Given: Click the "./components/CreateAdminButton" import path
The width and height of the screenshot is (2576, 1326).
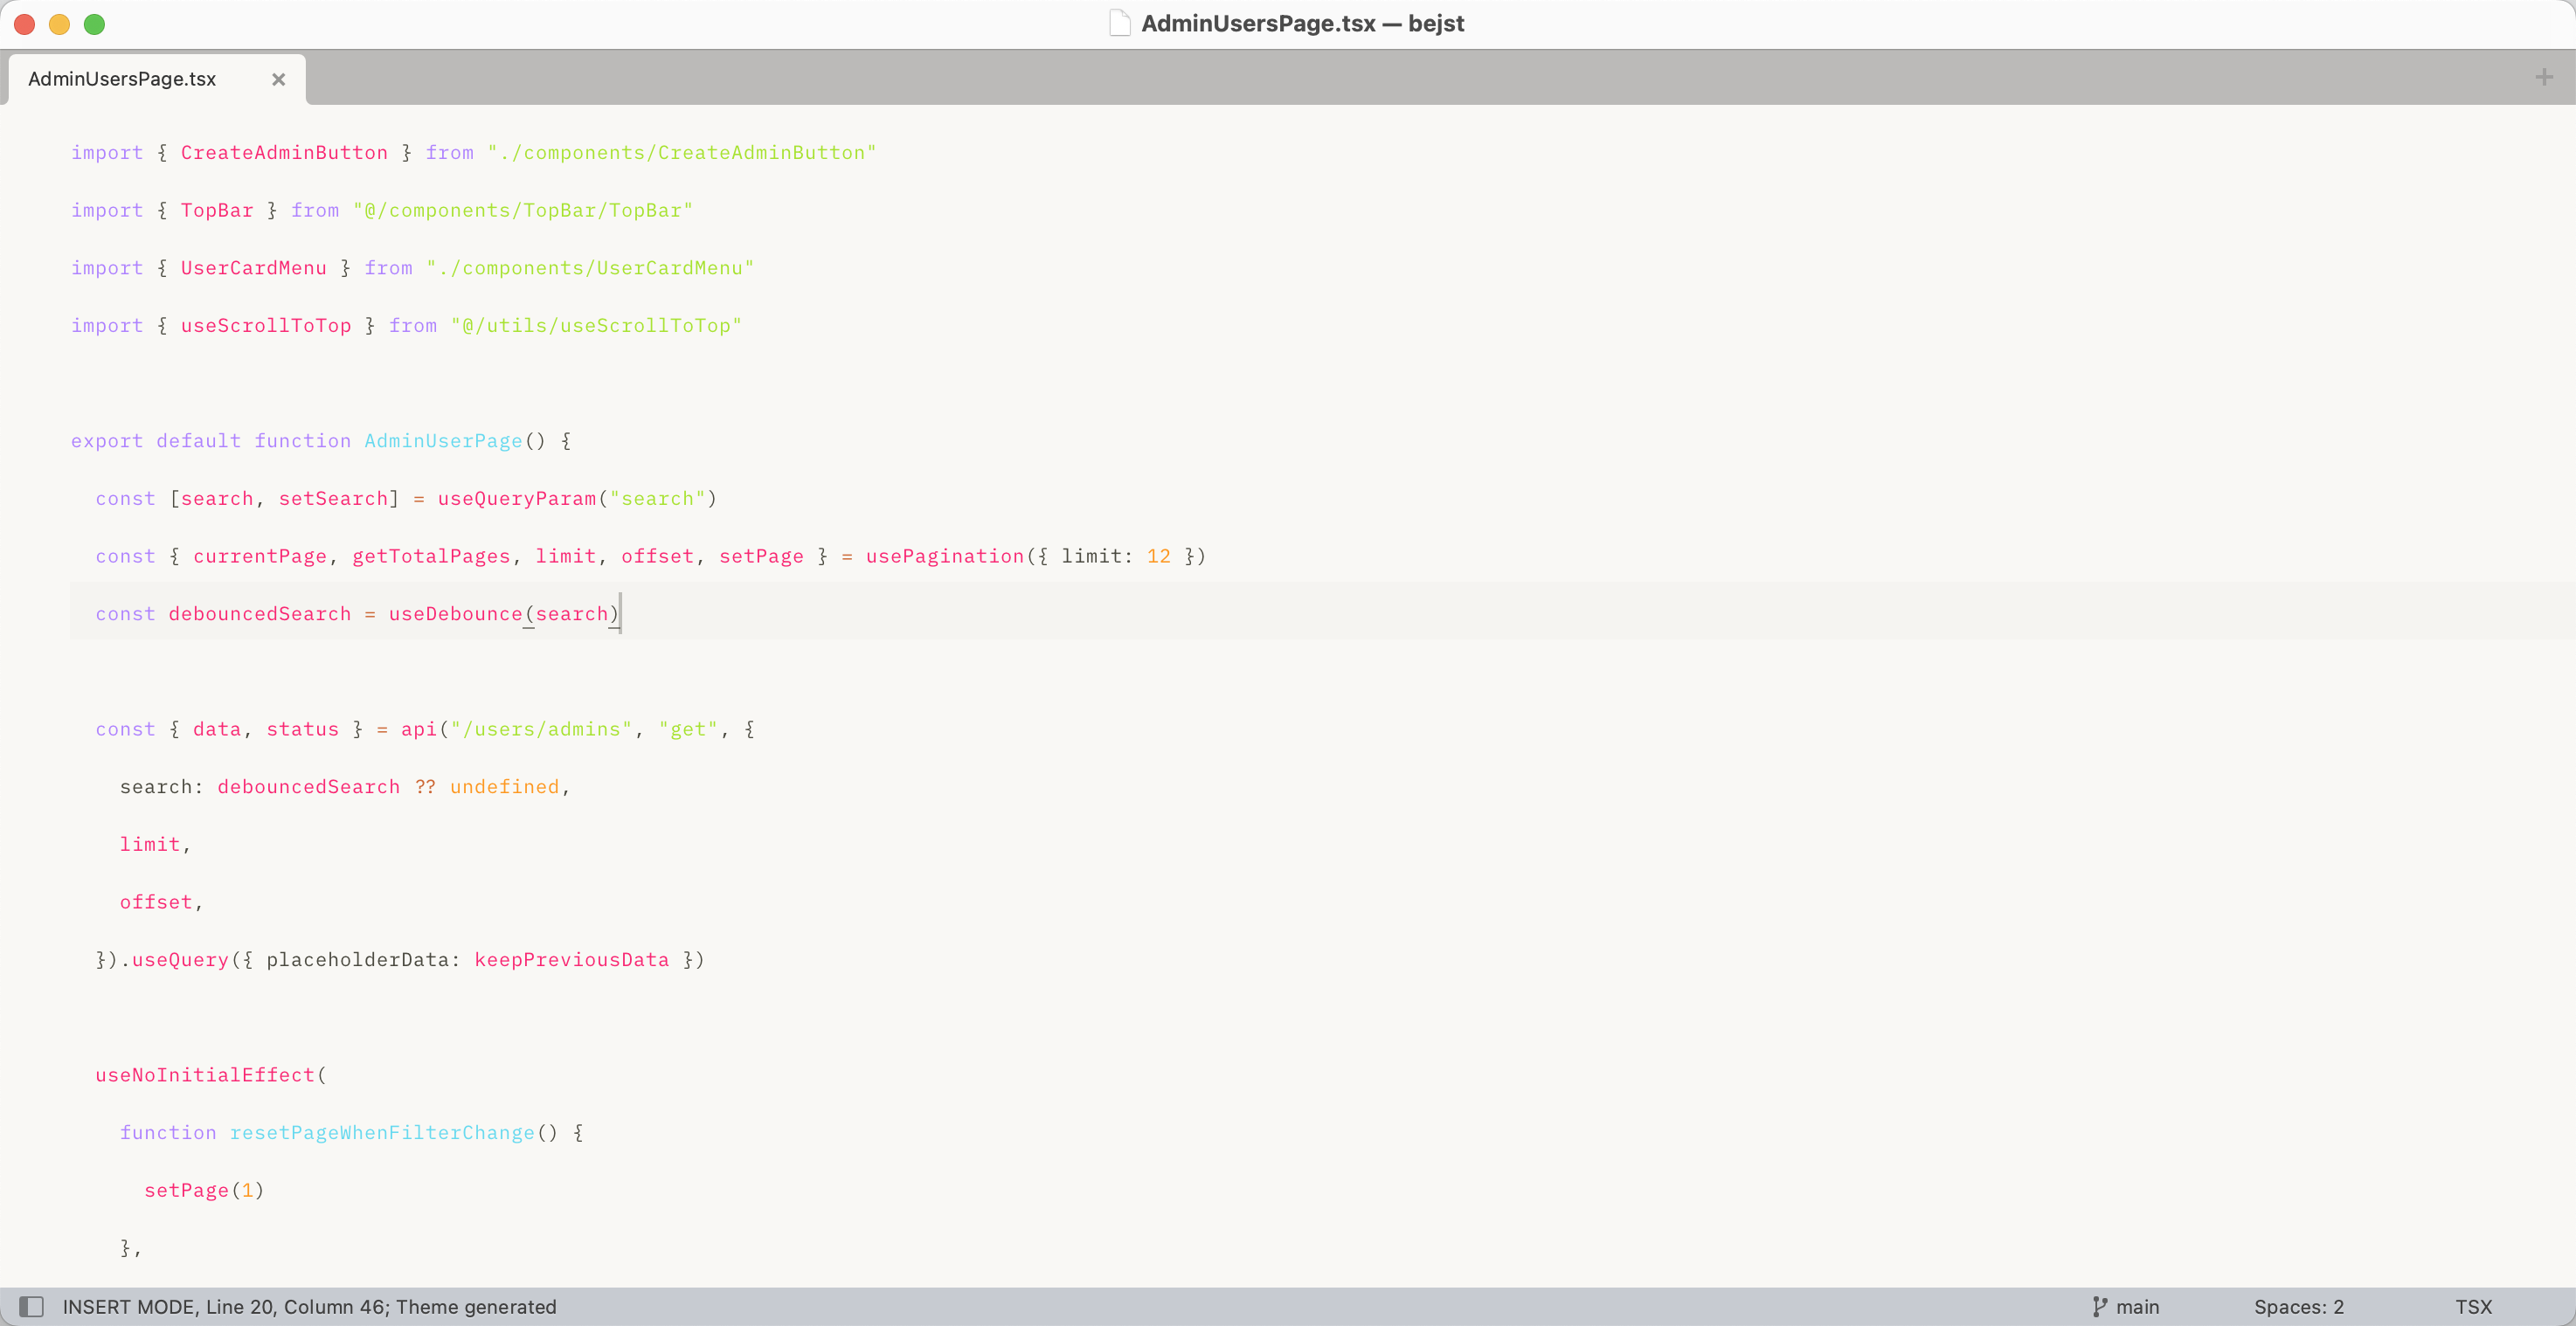Looking at the screenshot, I should pos(682,152).
